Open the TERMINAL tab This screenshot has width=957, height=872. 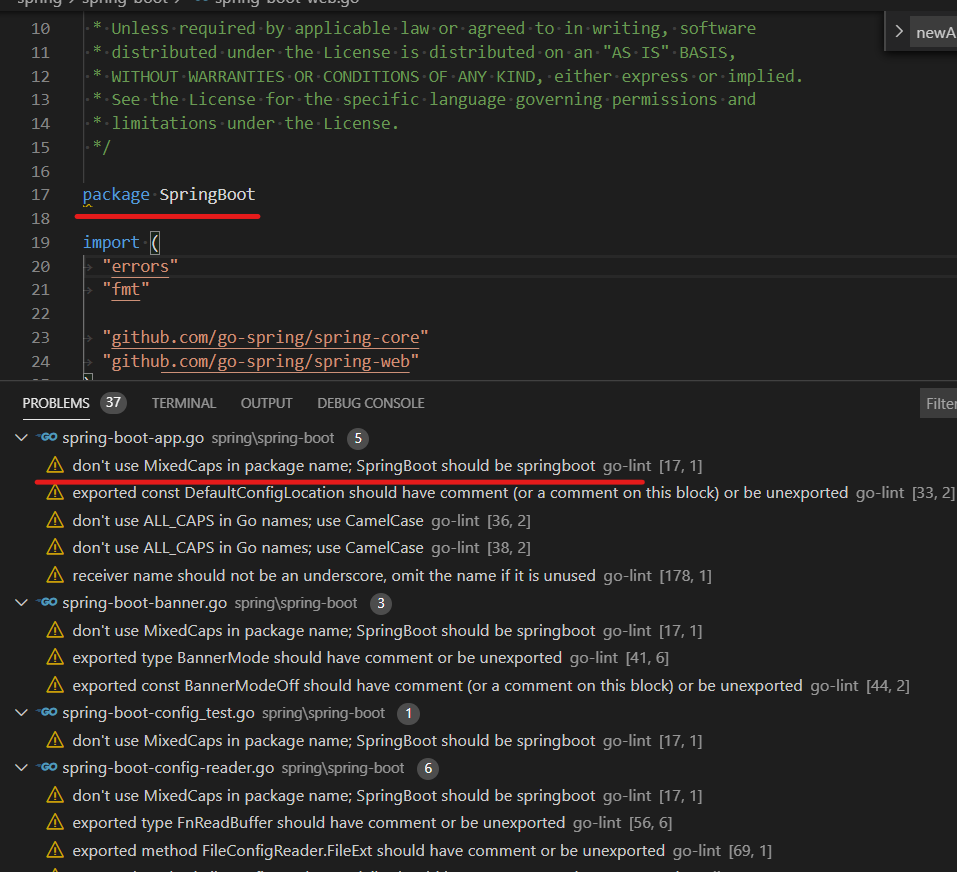point(184,403)
